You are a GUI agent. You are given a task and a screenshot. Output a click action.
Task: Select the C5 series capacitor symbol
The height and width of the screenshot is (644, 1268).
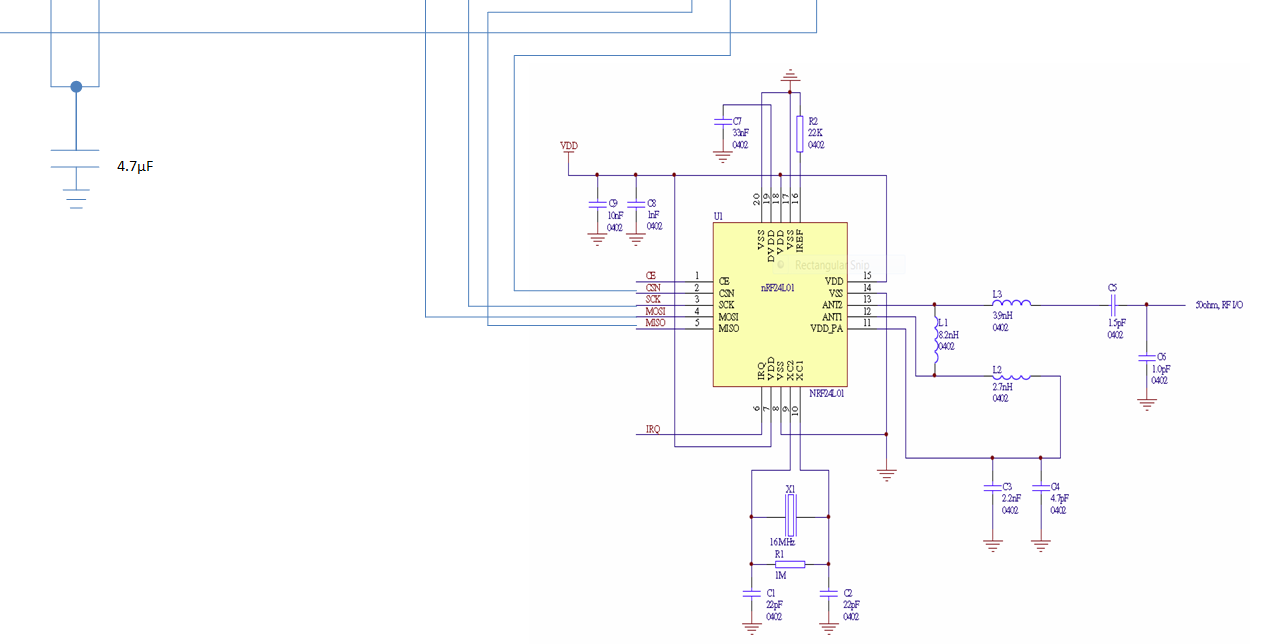pos(1112,304)
